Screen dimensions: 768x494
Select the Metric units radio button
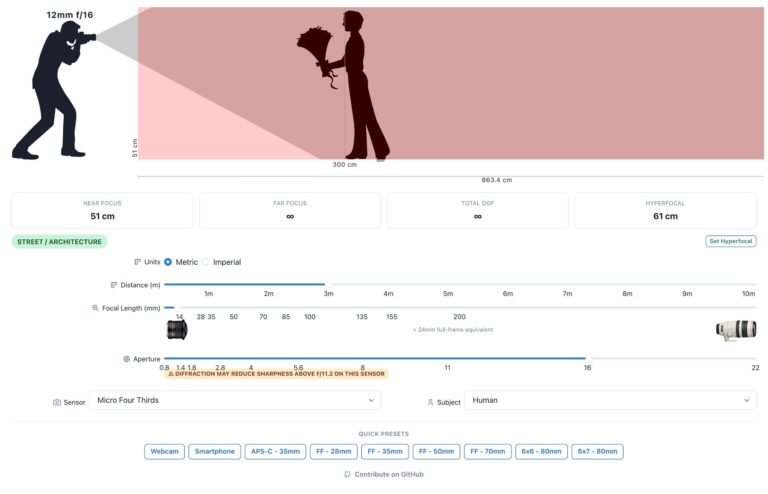(x=168, y=262)
